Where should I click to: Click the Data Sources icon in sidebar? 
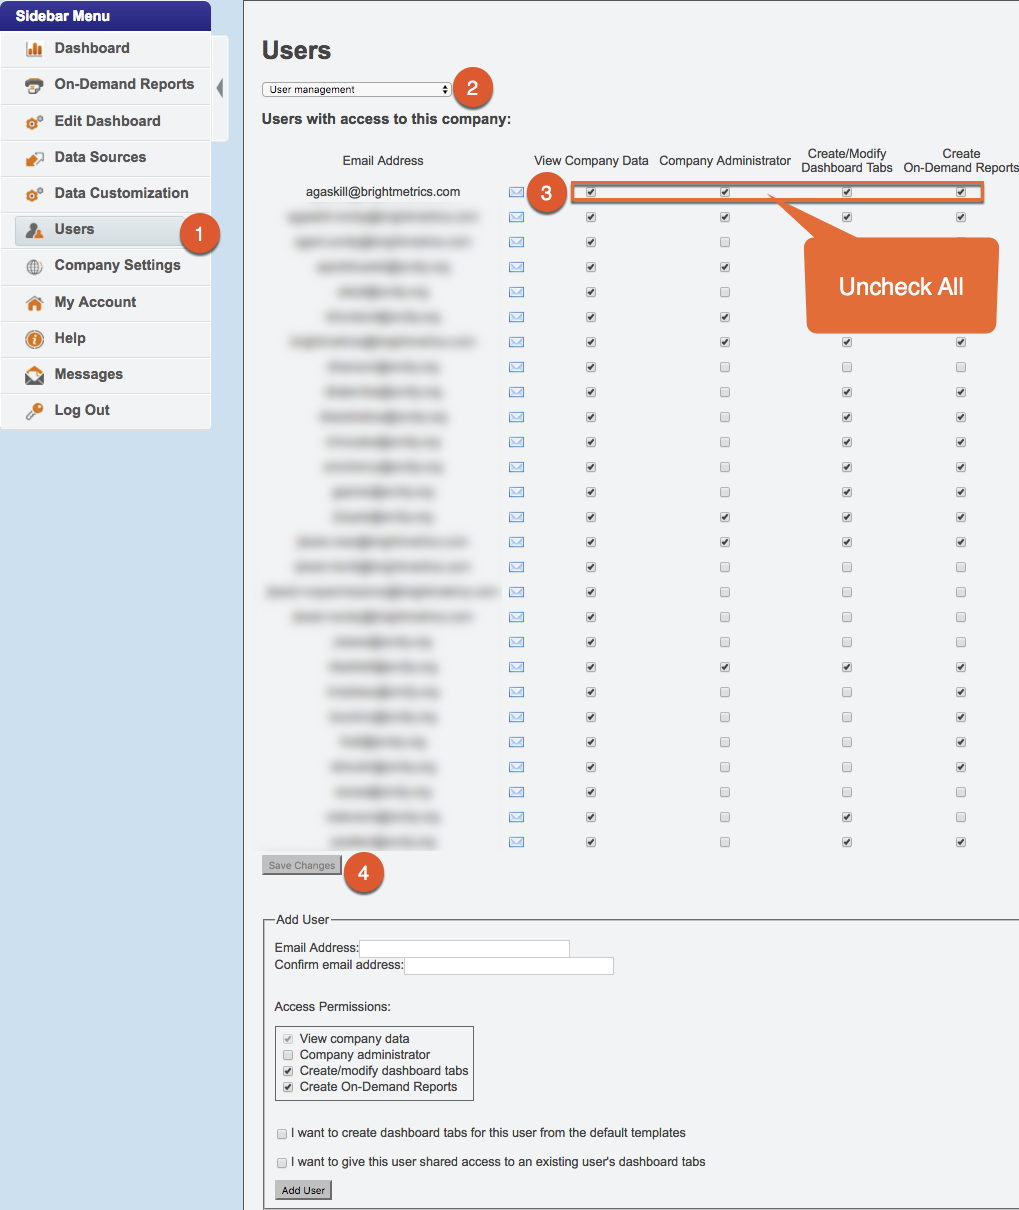pos(34,158)
